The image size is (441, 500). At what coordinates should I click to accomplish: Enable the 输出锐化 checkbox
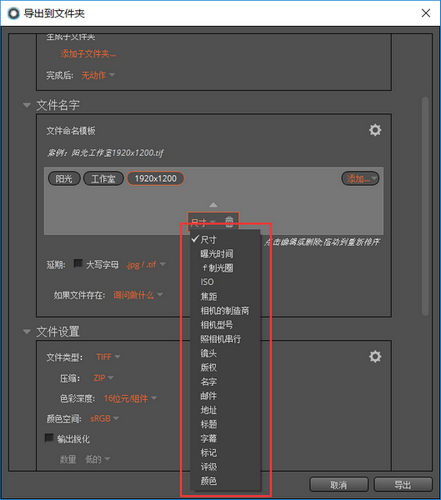tap(49, 438)
